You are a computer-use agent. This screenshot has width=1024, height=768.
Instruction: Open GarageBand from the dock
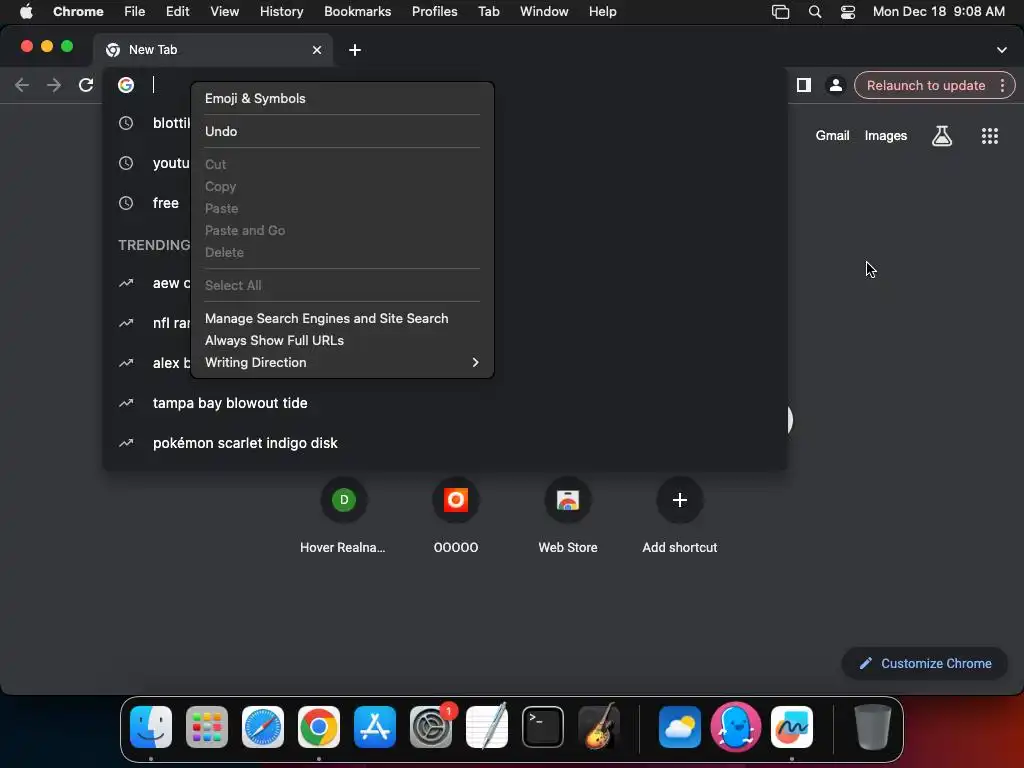[599, 726]
